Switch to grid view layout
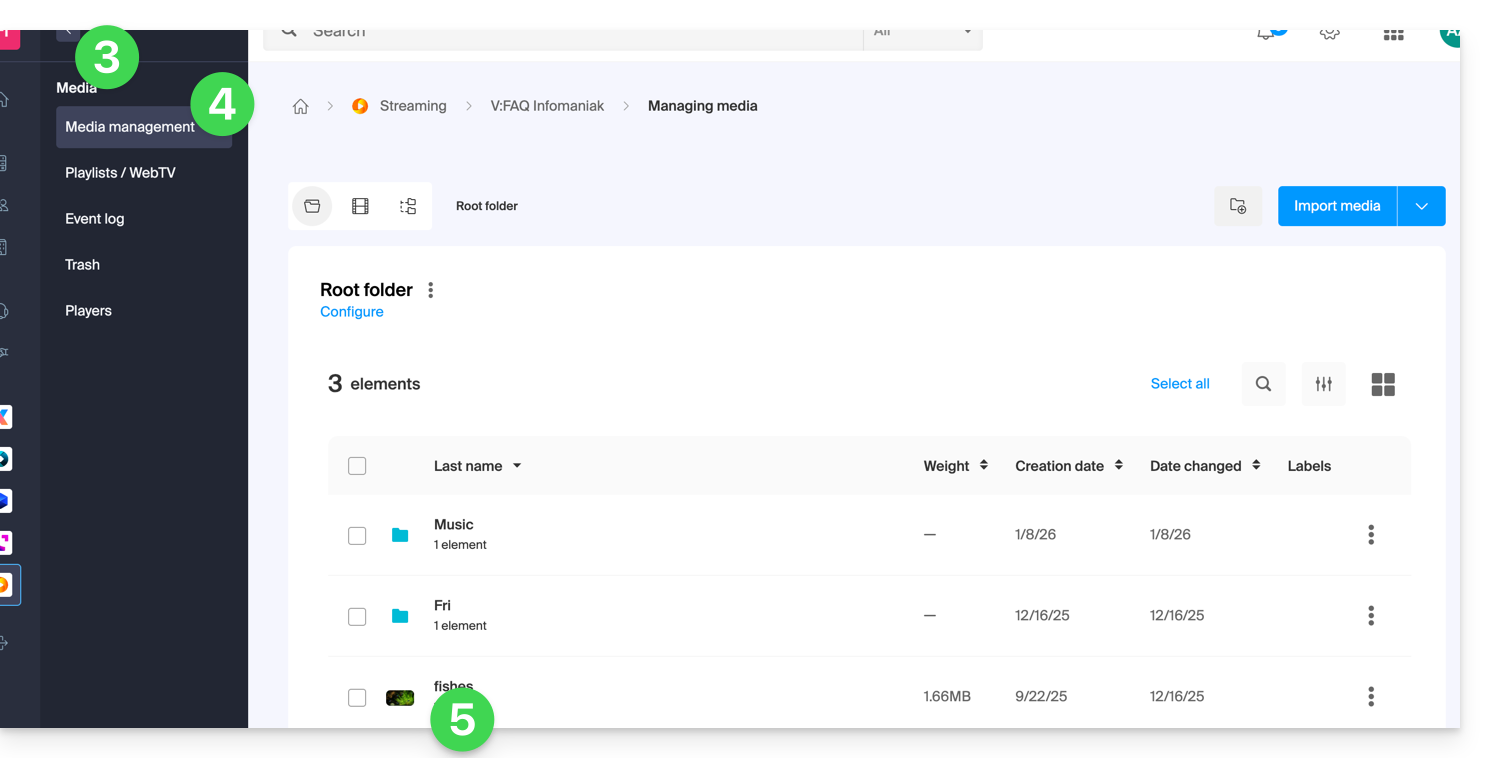The width and height of the screenshot is (1490, 758). [1383, 384]
